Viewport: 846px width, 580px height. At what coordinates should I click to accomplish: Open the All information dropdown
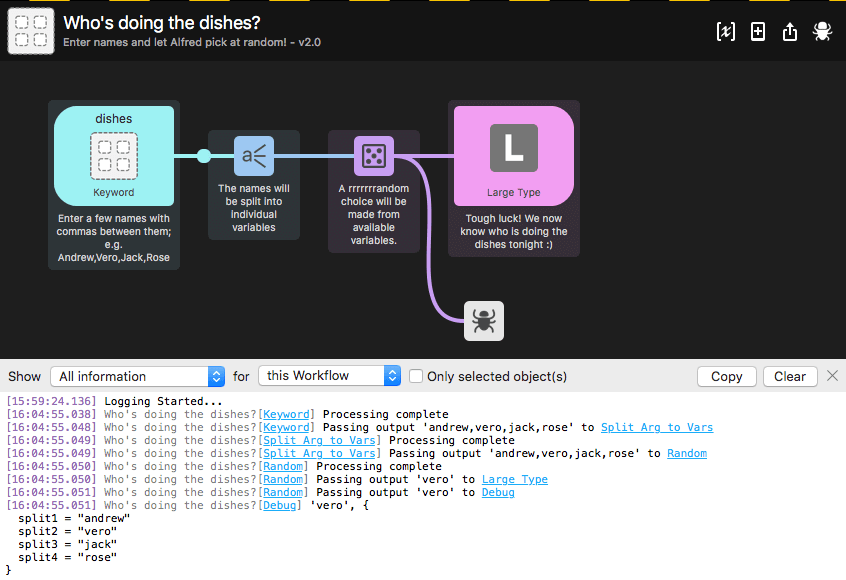click(137, 376)
